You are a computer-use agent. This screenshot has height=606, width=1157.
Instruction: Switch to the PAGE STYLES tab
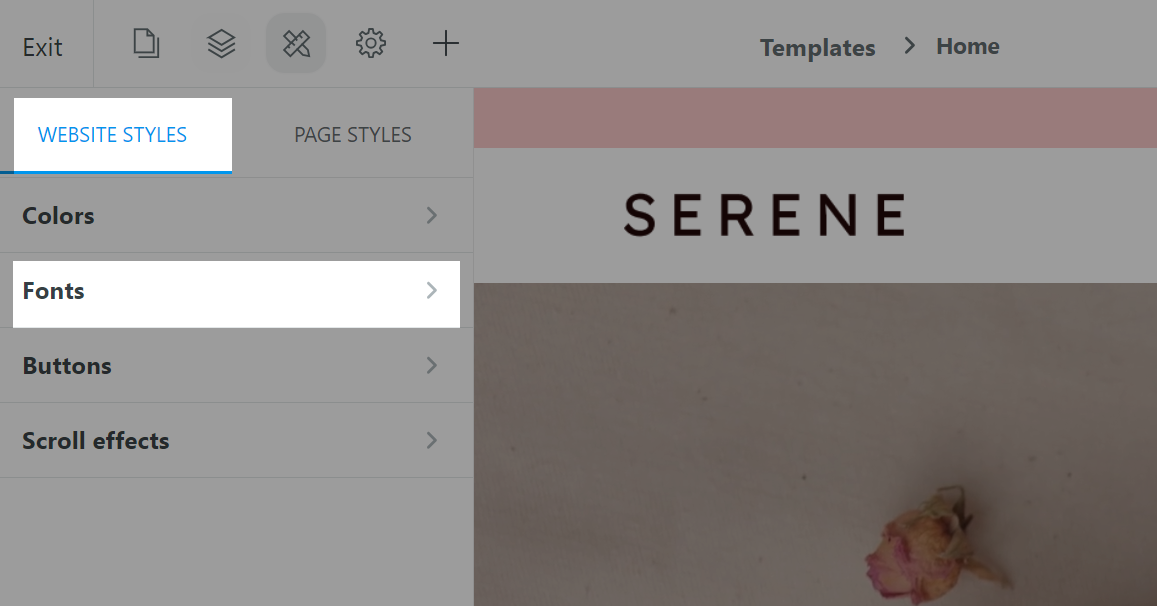click(x=353, y=136)
